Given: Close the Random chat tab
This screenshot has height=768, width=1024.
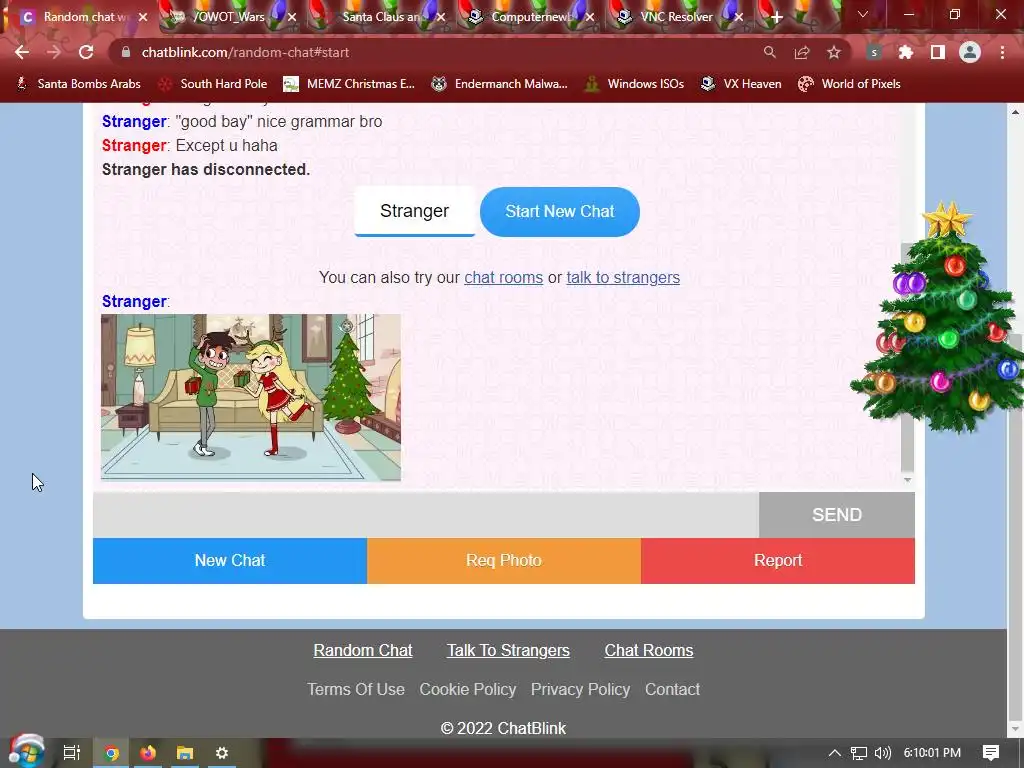Looking at the screenshot, I should [143, 17].
